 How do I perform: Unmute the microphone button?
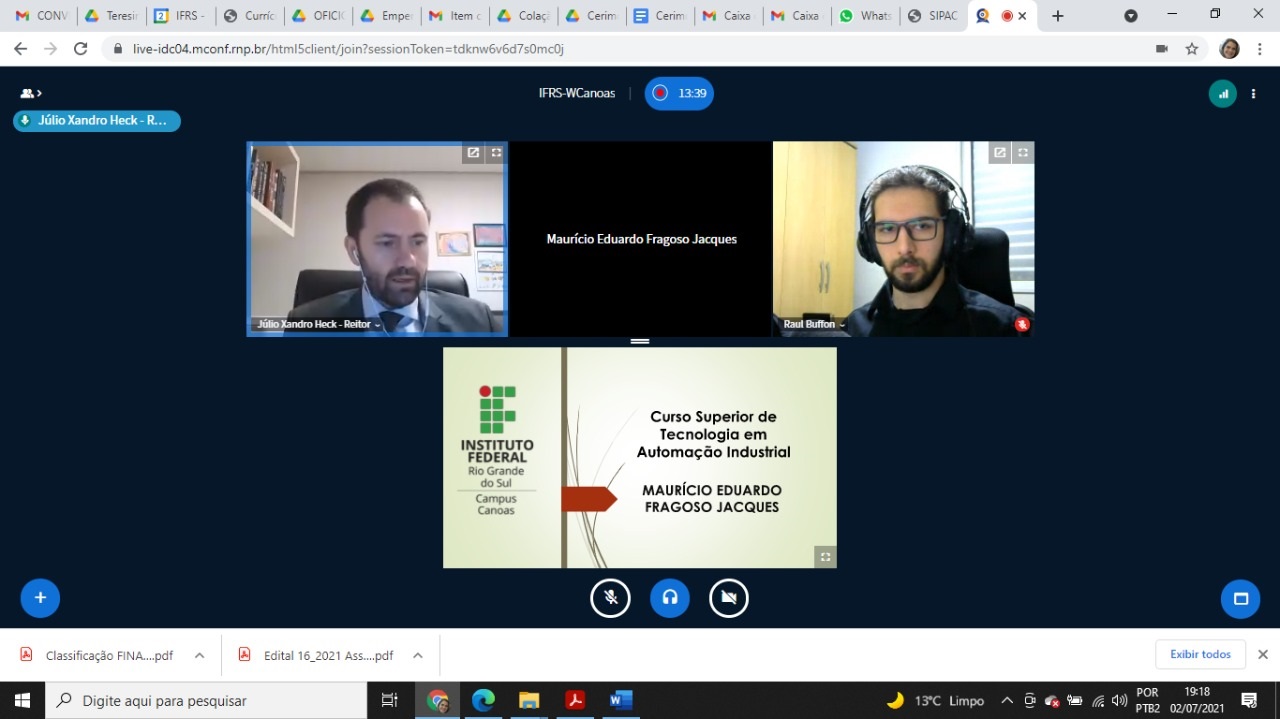click(610, 598)
